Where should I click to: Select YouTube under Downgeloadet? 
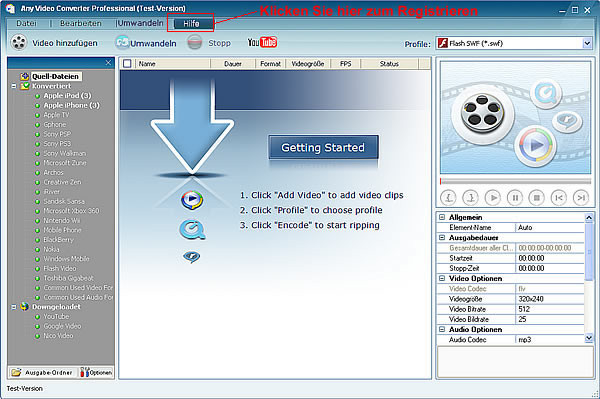[56, 316]
